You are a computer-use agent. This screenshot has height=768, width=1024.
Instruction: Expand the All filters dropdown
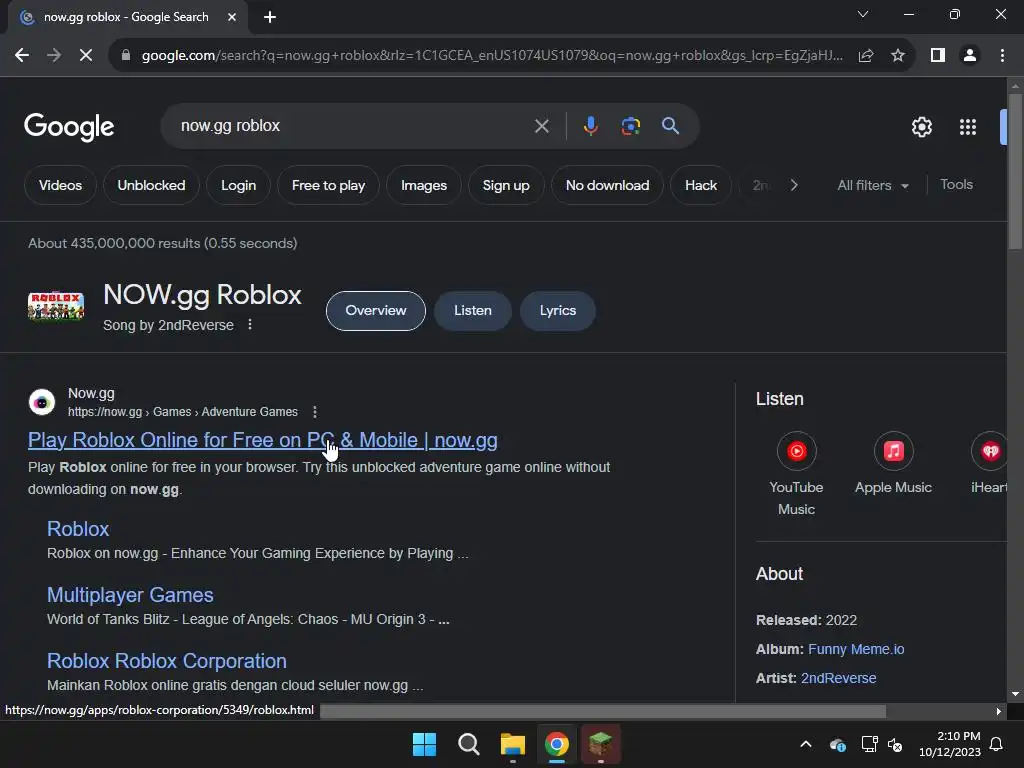872,185
